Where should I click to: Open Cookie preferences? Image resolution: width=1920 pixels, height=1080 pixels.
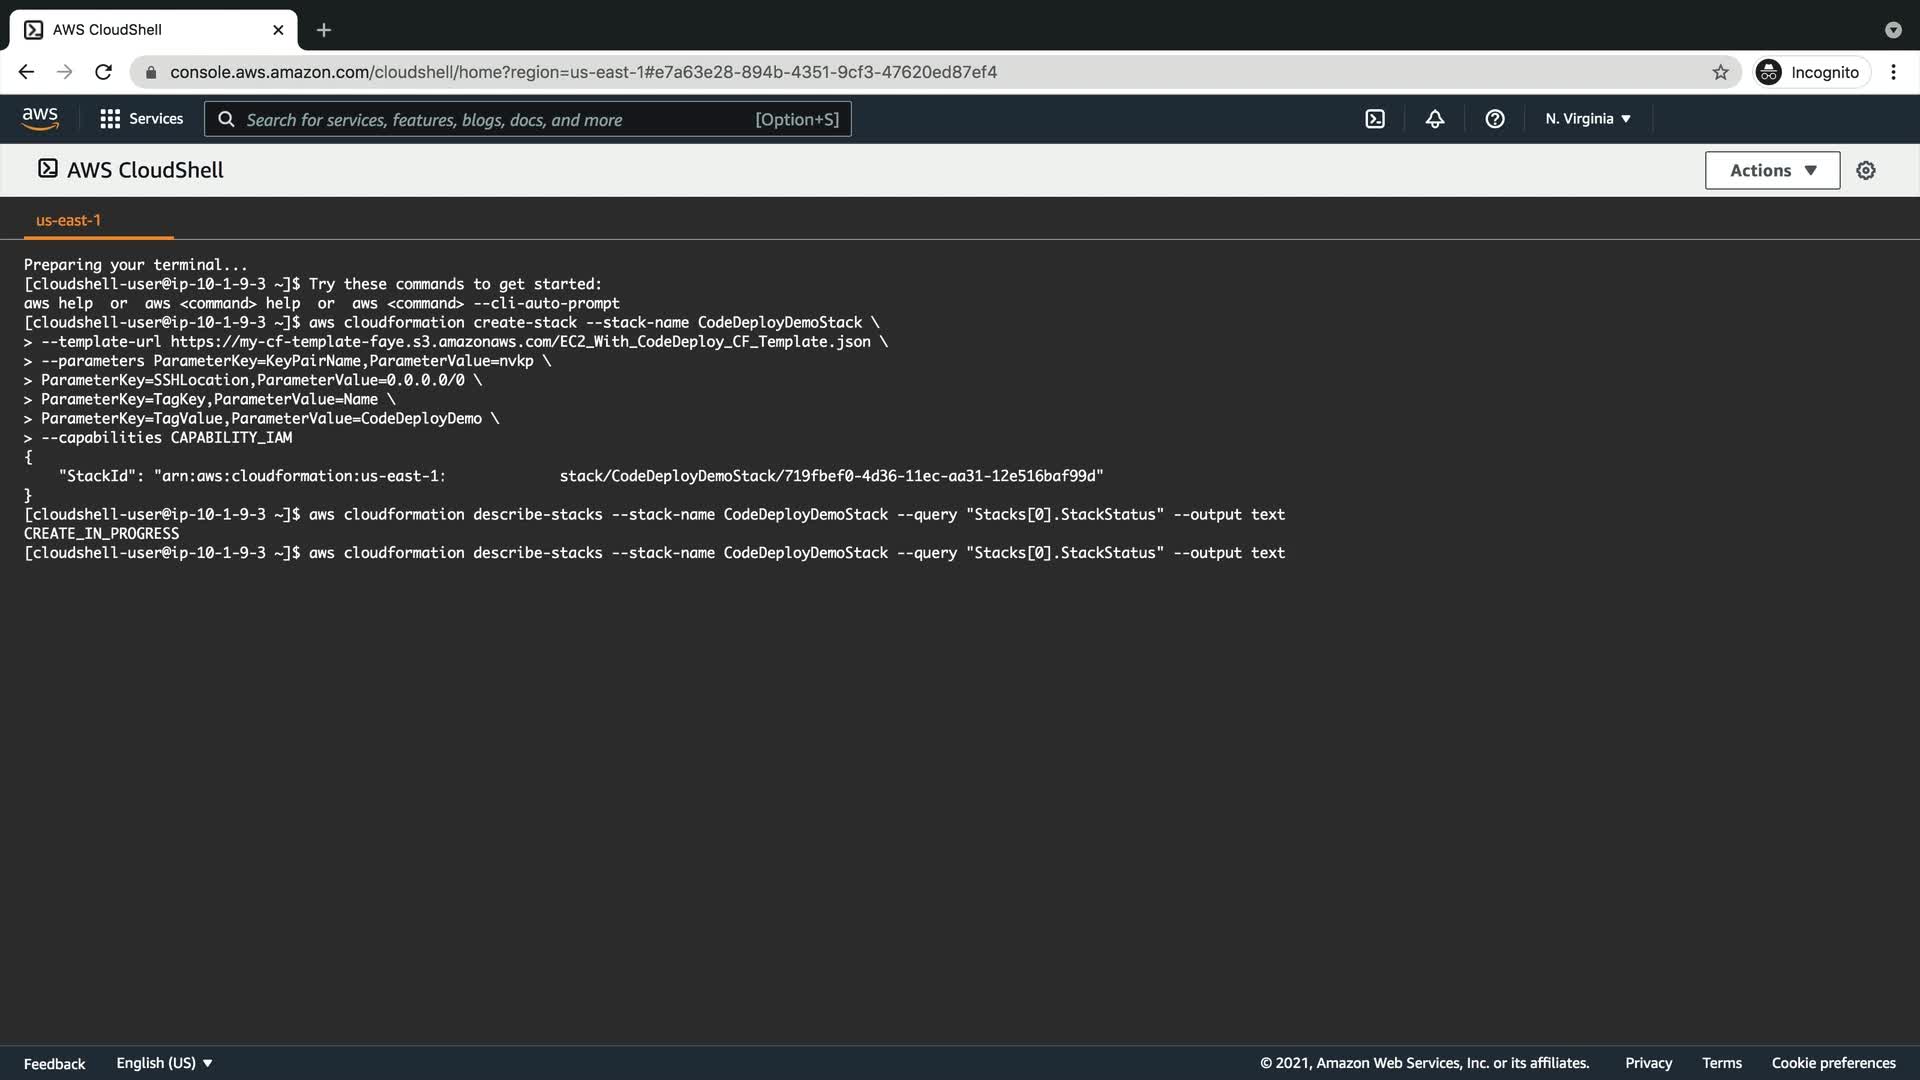pos(1833,1063)
